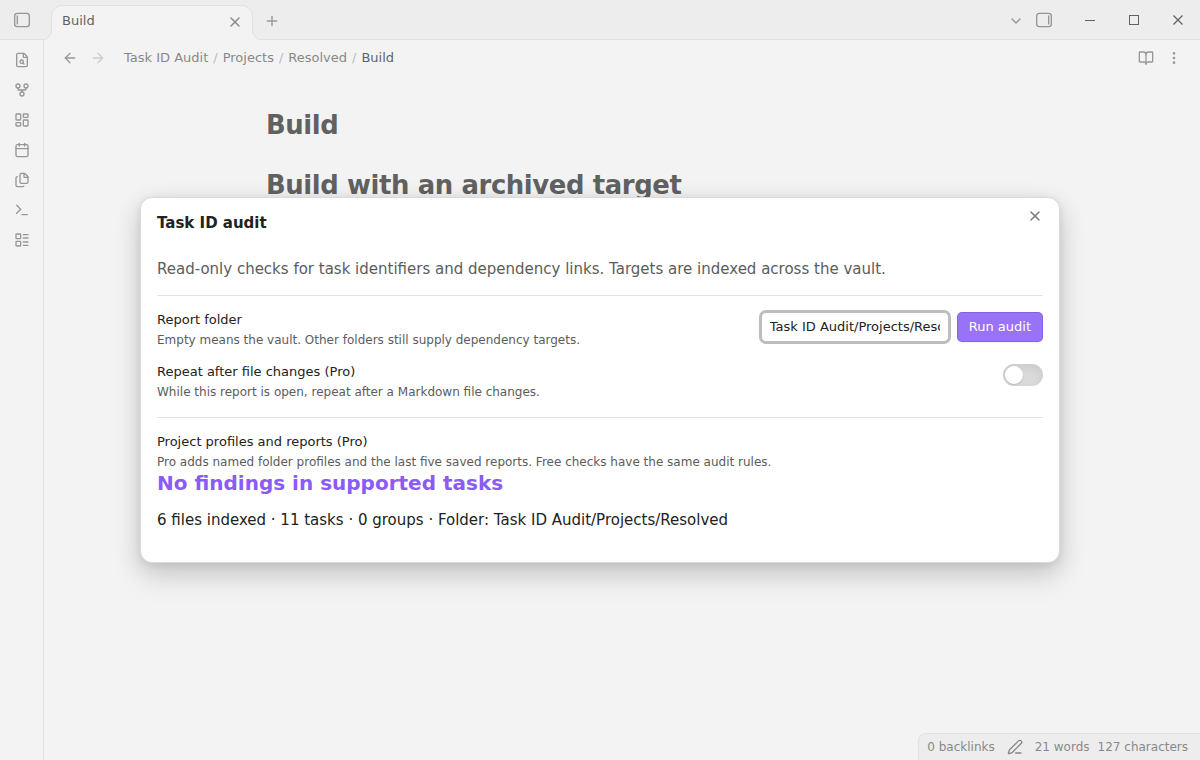The image size is (1200, 760).
Task: Toggle the left sidebar panel icon
Action: [22, 20]
